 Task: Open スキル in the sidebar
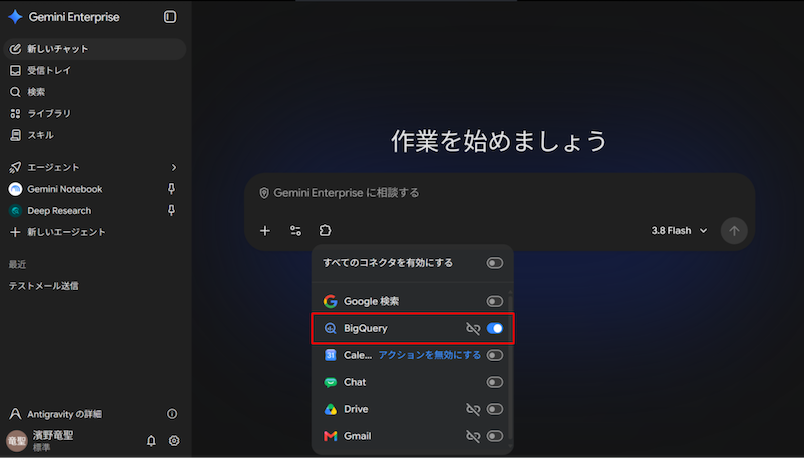[31, 135]
